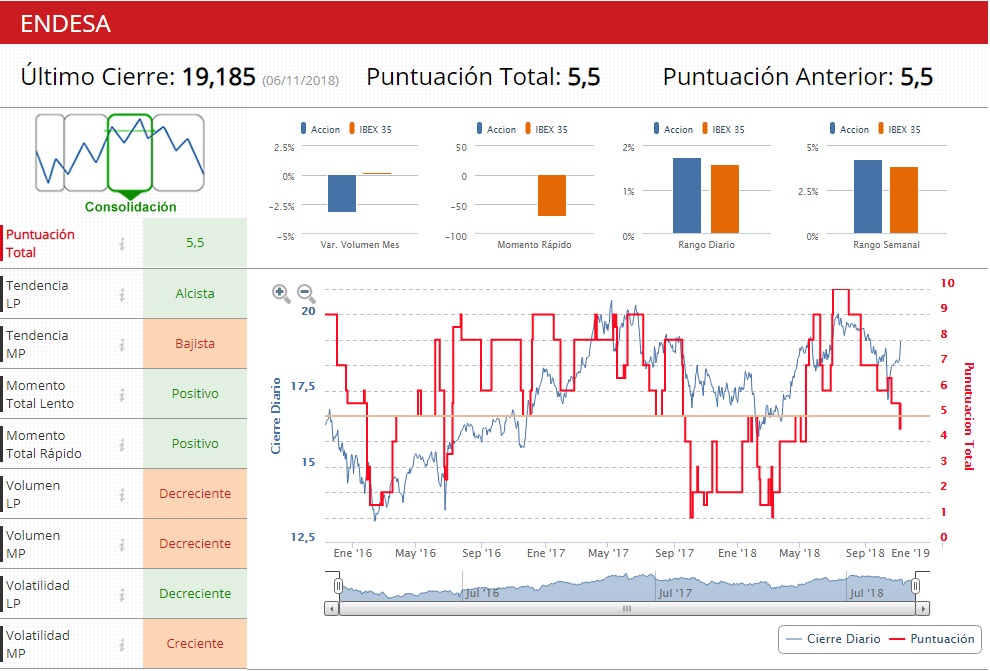The height and width of the screenshot is (671, 990).
Task: Zoom in on the price chart
Action: coord(281,293)
